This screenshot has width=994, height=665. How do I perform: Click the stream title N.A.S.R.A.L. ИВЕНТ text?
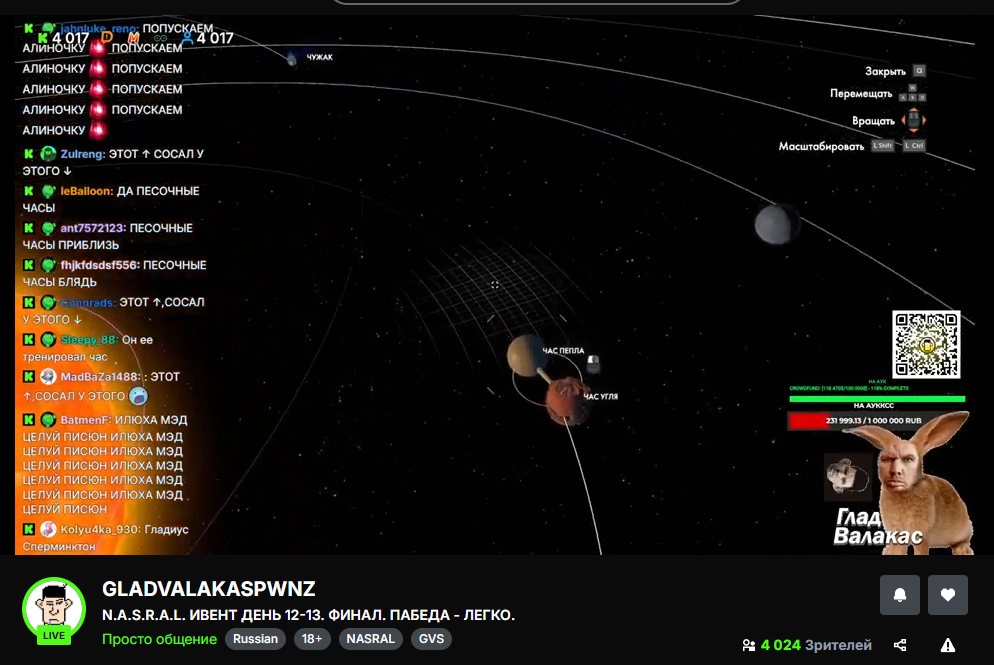(308, 615)
